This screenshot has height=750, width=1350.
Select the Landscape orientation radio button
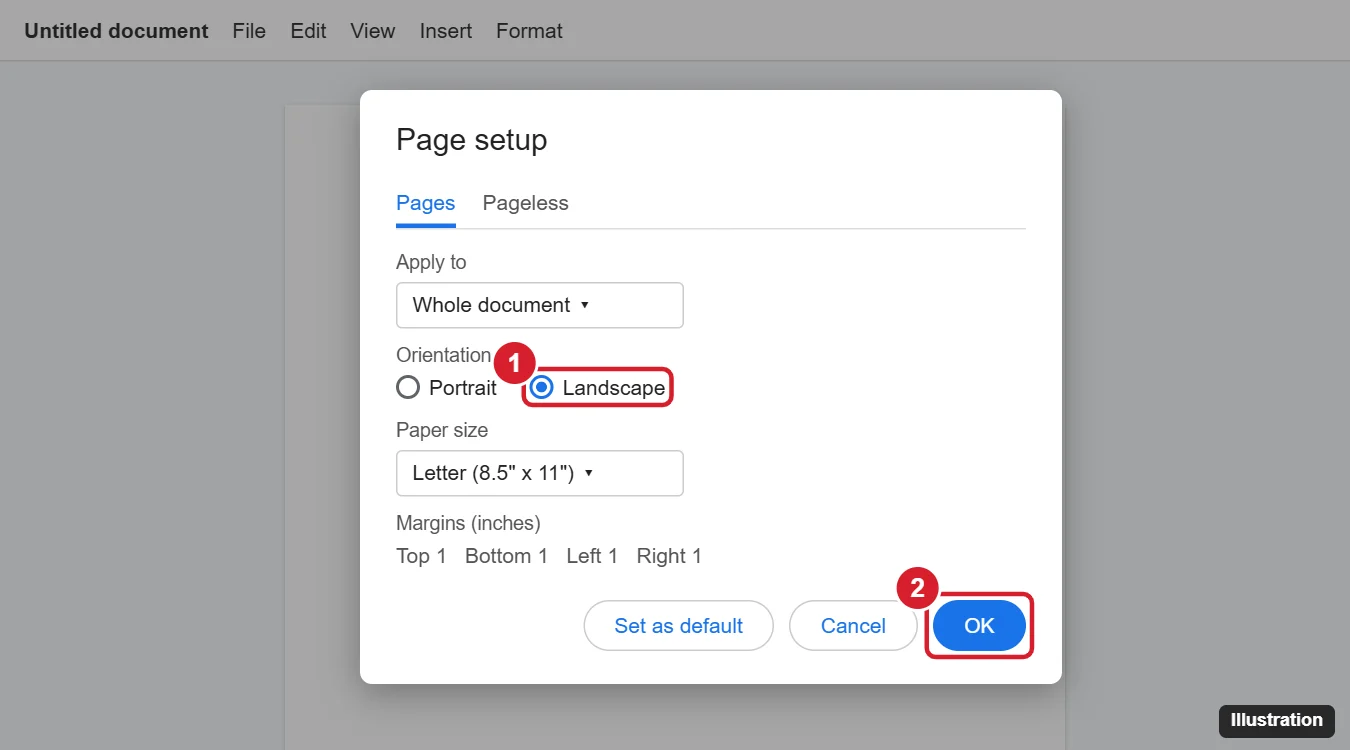[x=541, y=388]
